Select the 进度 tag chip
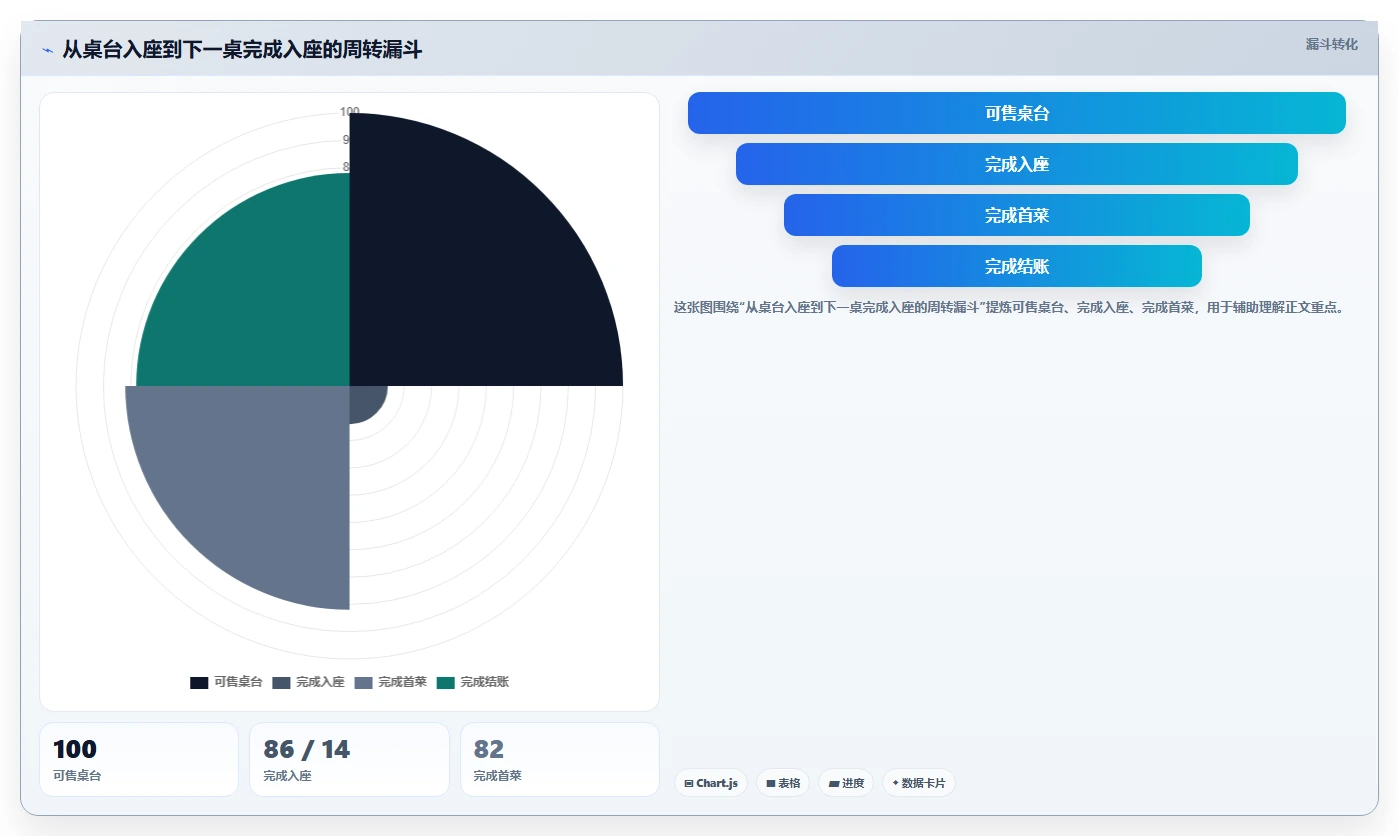This screenshot has width=1399, height=836. (x=846, y=783)
